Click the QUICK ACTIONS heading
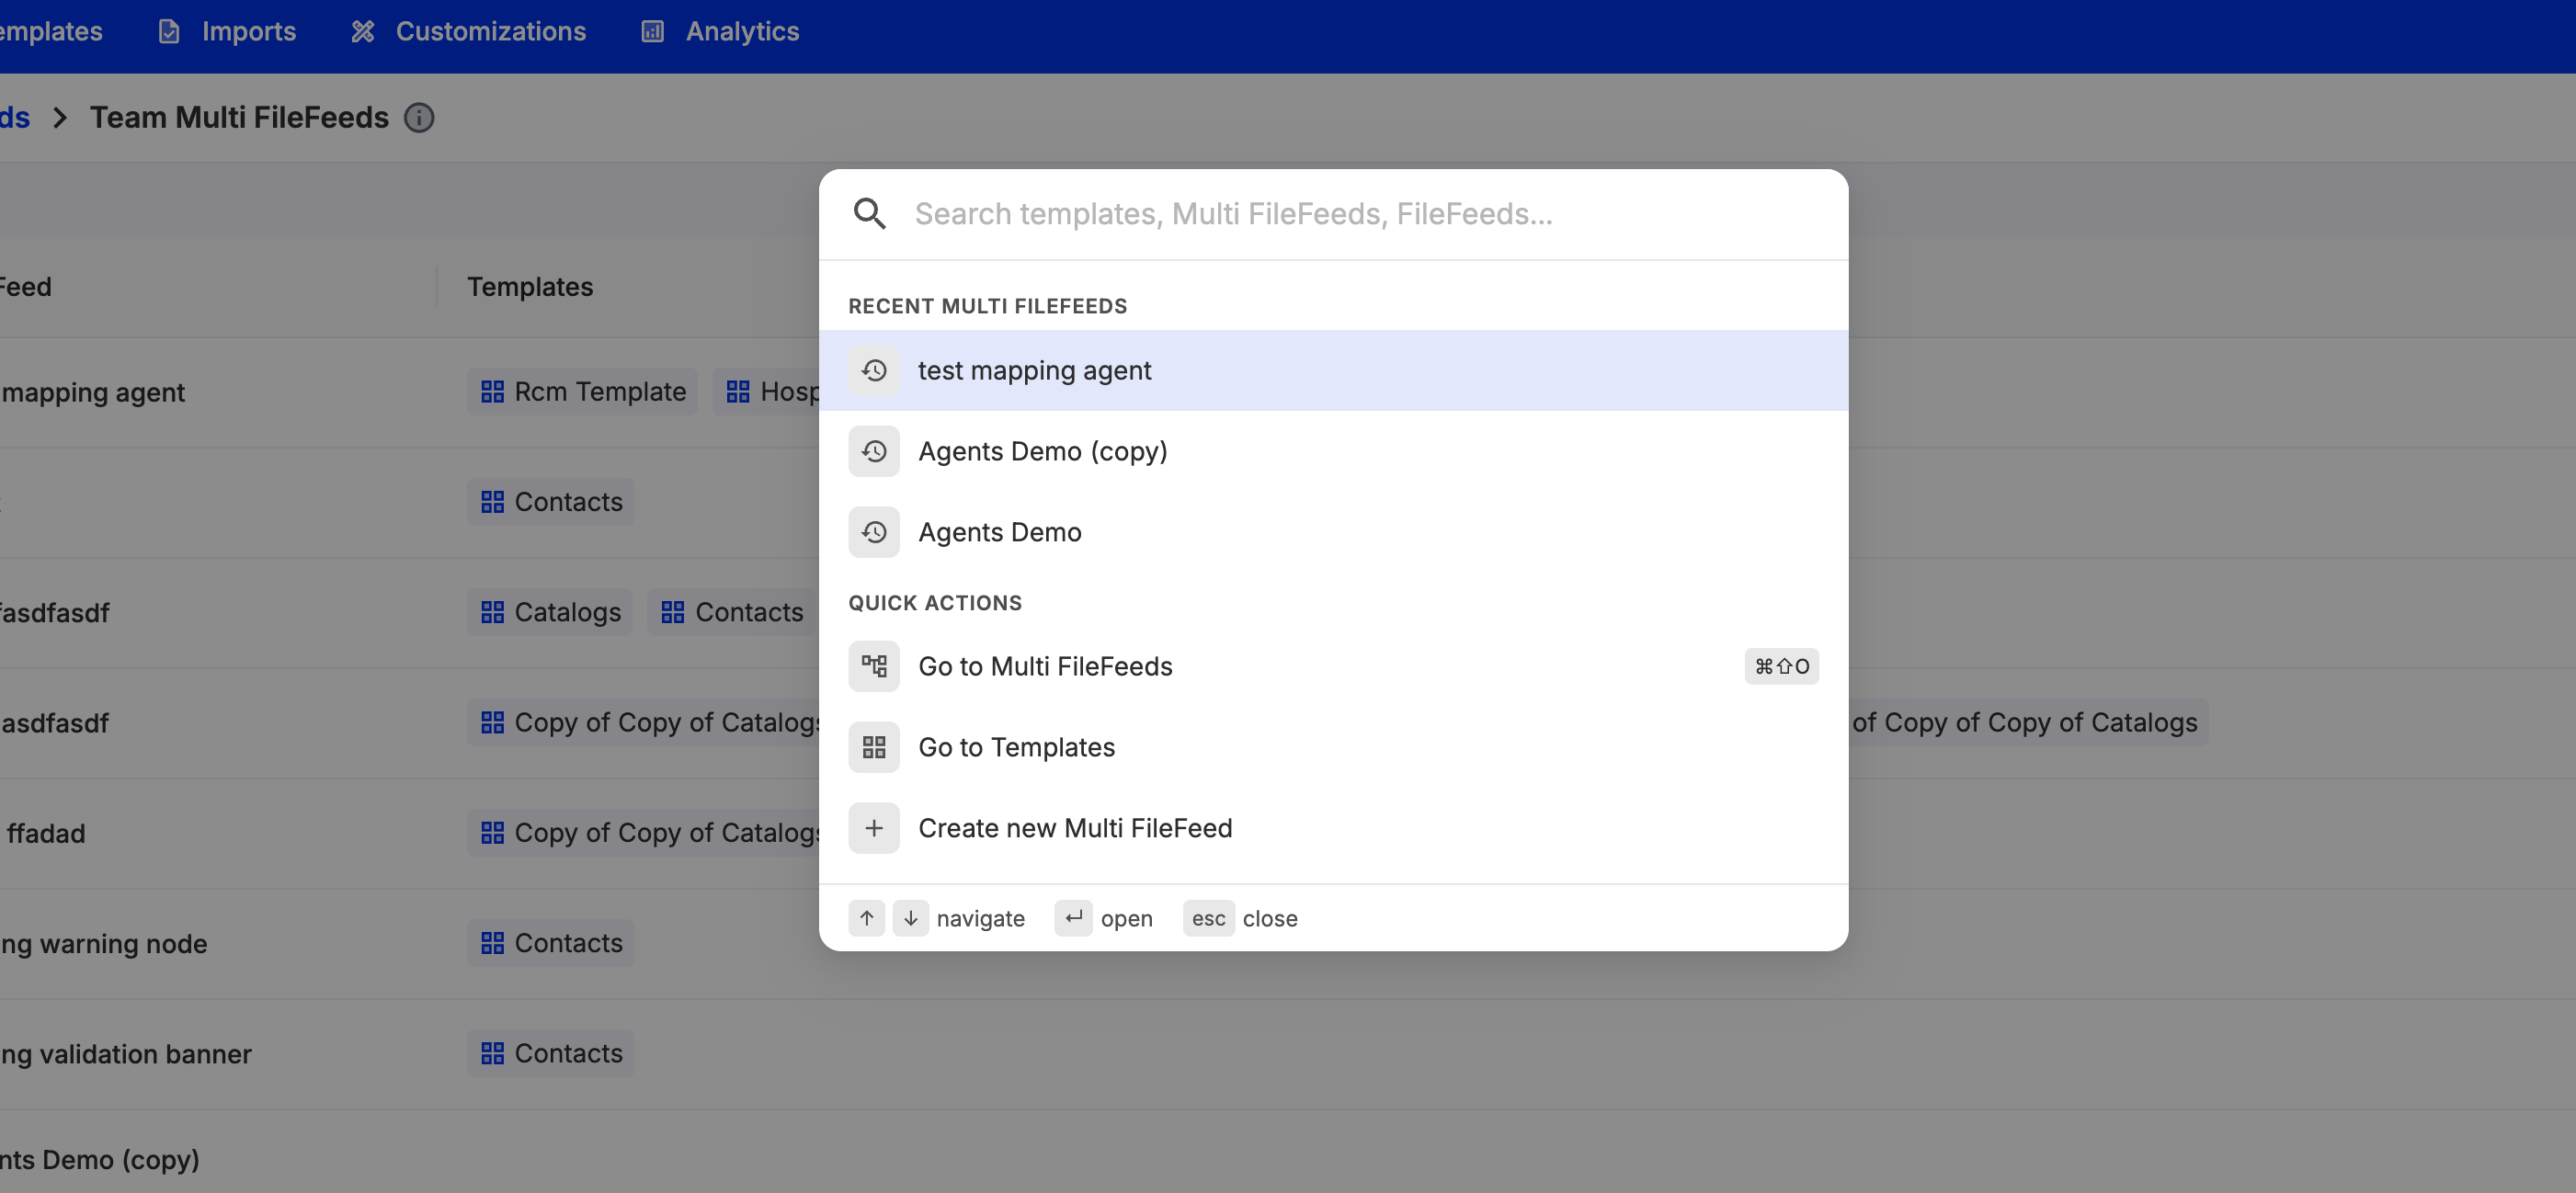The image size is (2576, 1193). [935, 603]
